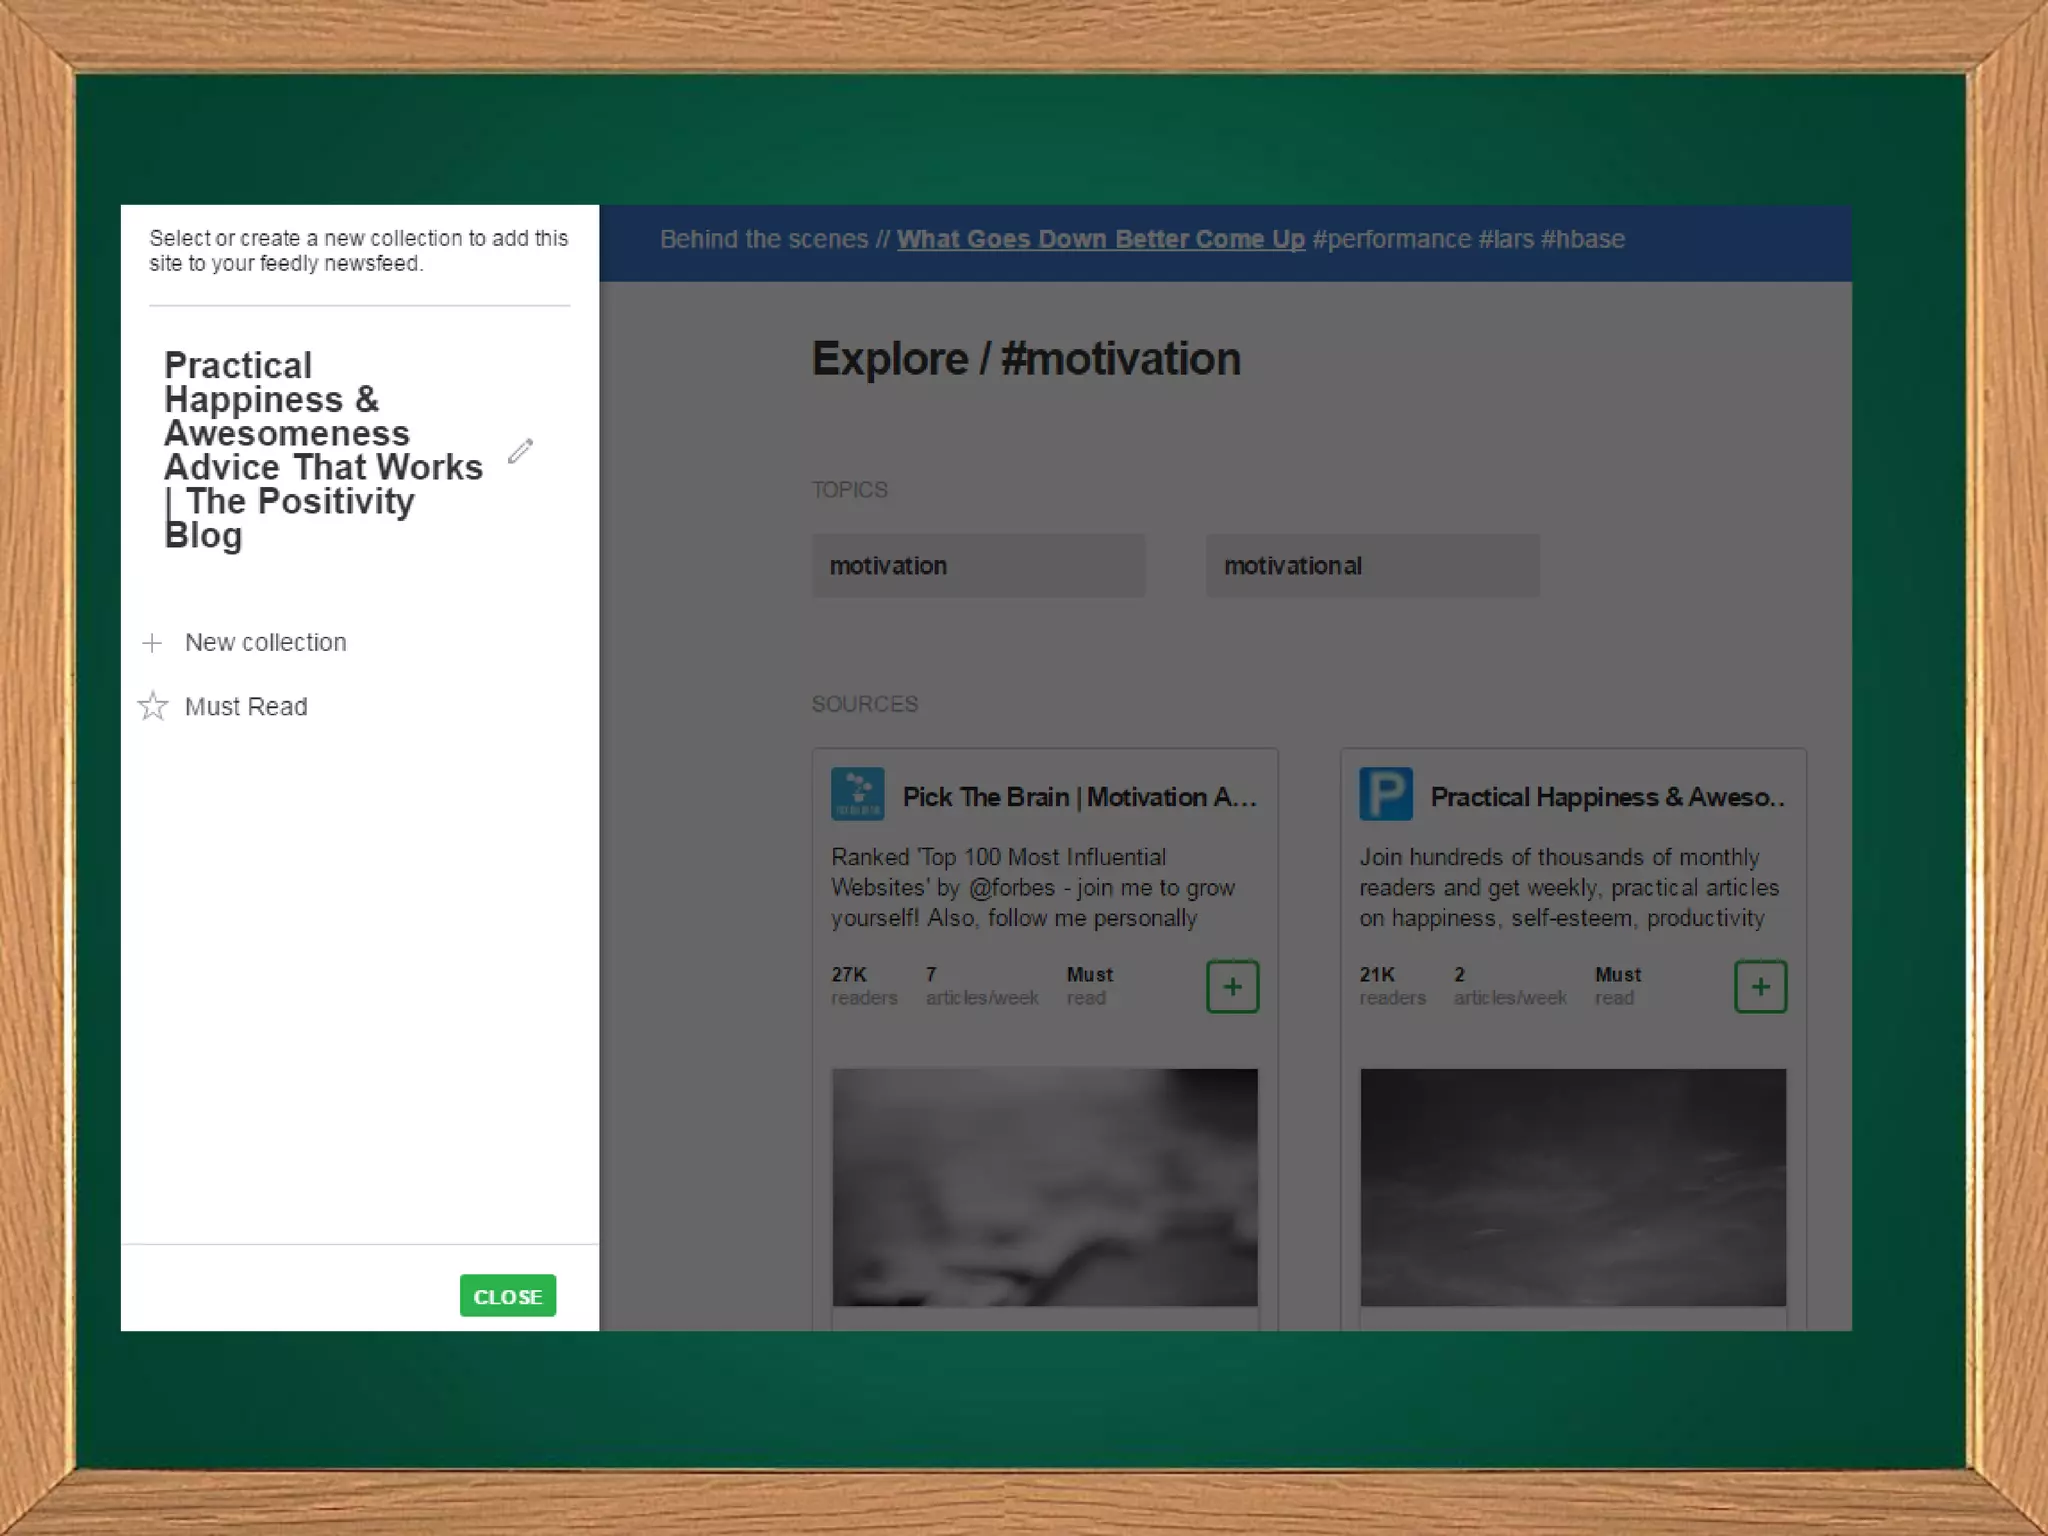Click the Explore / #motivation heading

pos(1026,359)
